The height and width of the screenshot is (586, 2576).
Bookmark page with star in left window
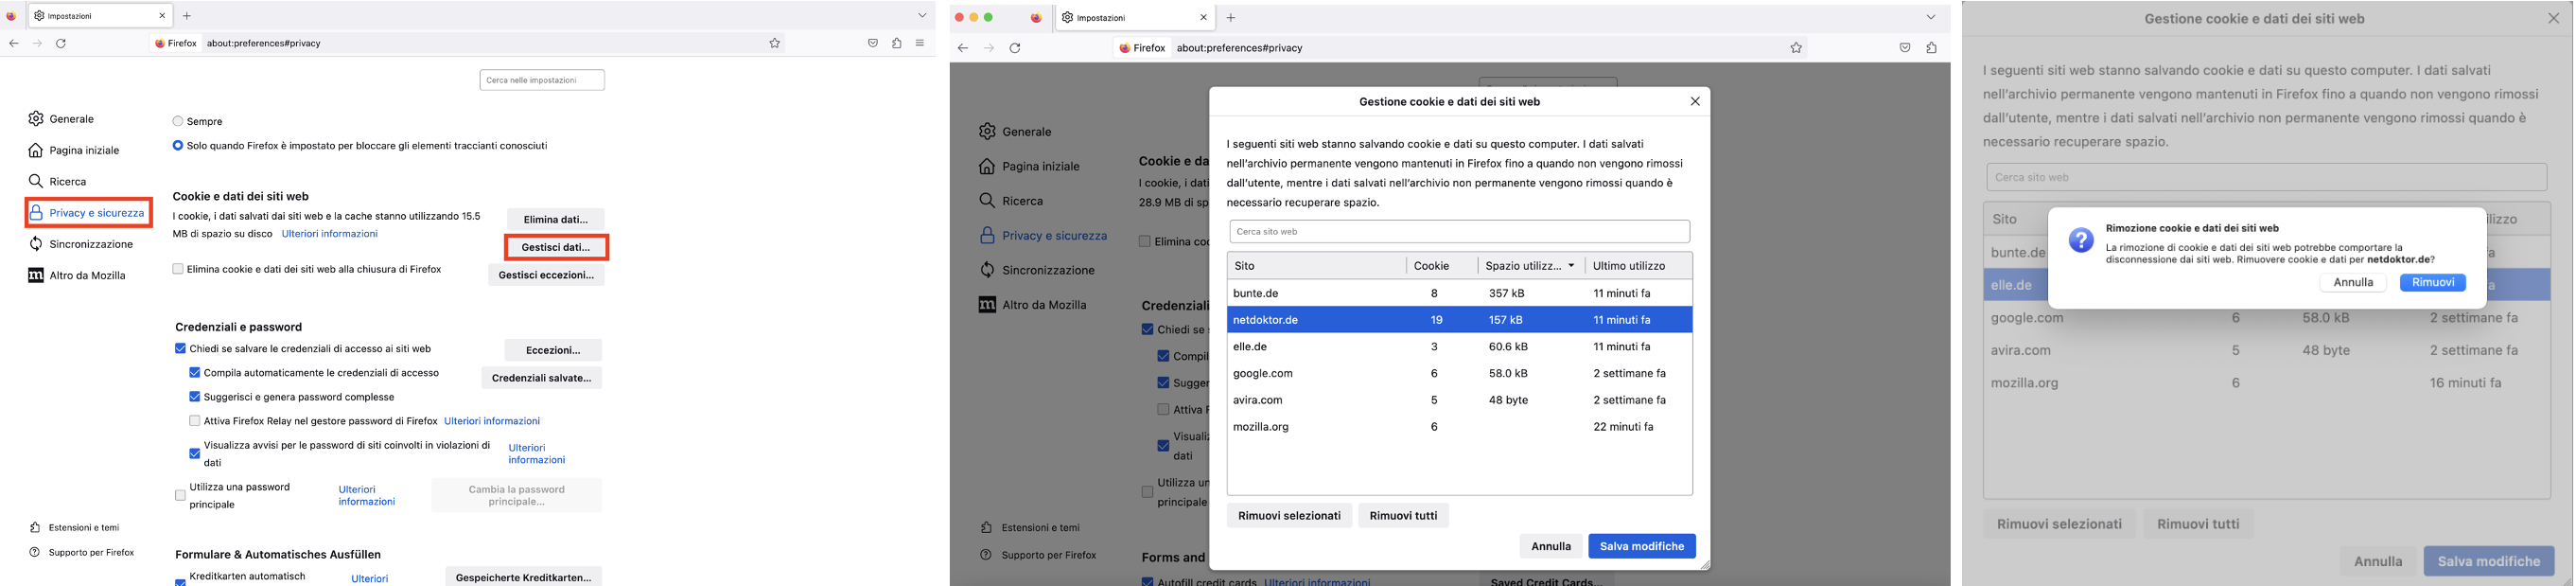click(x=774, y=44)
